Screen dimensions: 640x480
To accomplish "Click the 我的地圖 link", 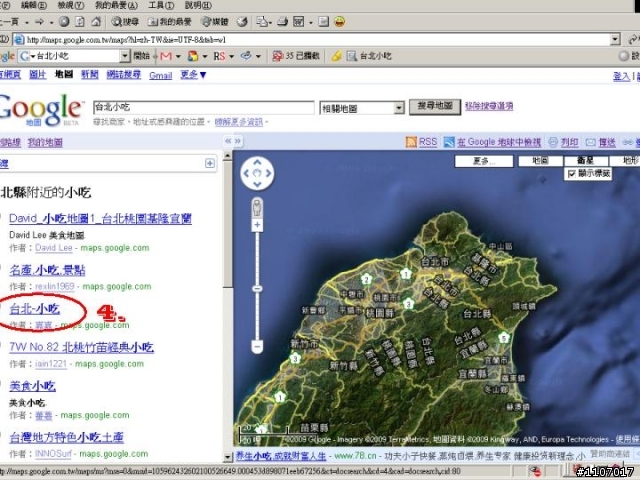I will point(45,142).
